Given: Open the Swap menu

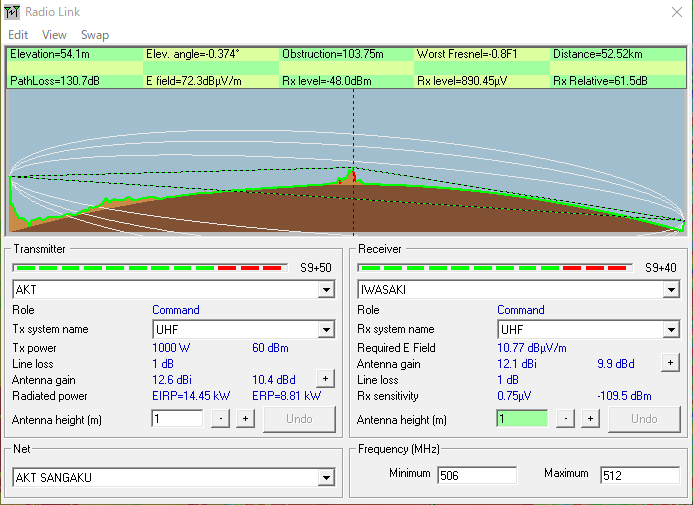Looking at the screenshot, I should (95, 35).
